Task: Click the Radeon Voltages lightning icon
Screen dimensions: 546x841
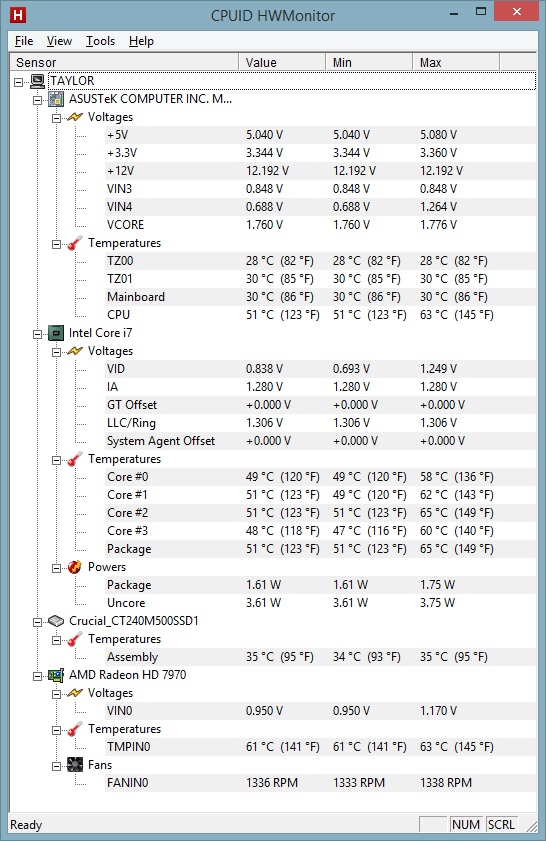Action: click(x=75, y=693)
